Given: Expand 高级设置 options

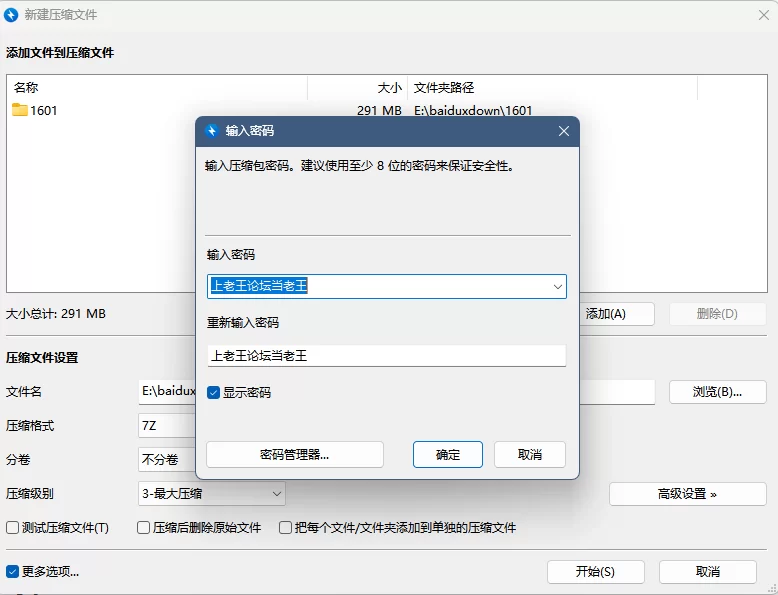Looking at the screenshot, I should click(x=687, y=494).
